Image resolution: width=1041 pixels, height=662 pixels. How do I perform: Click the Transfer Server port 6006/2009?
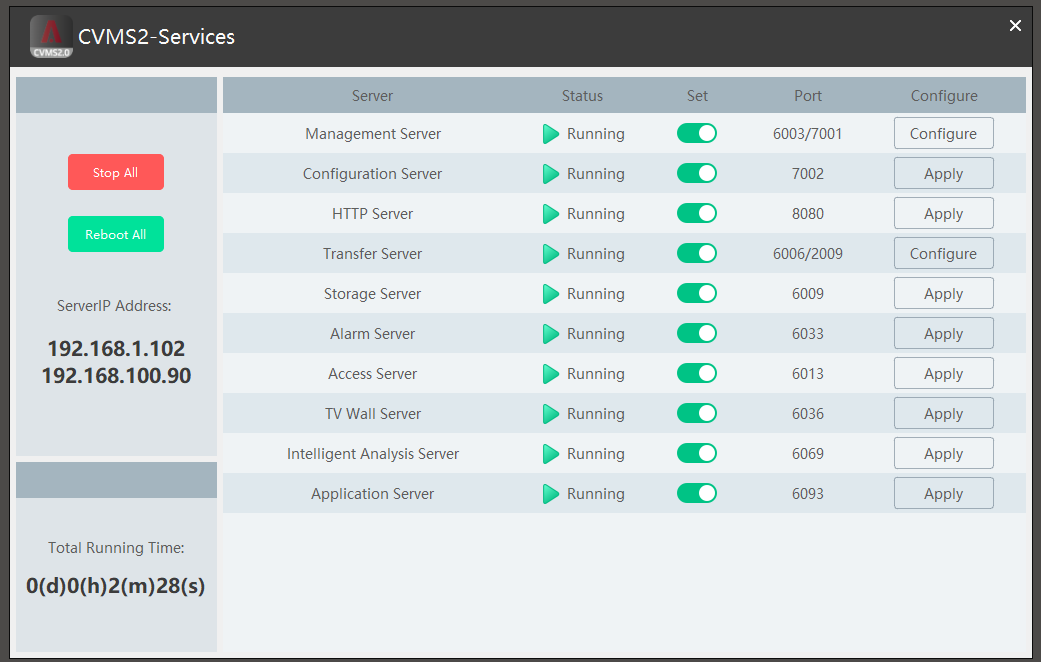tap(807, 254)
